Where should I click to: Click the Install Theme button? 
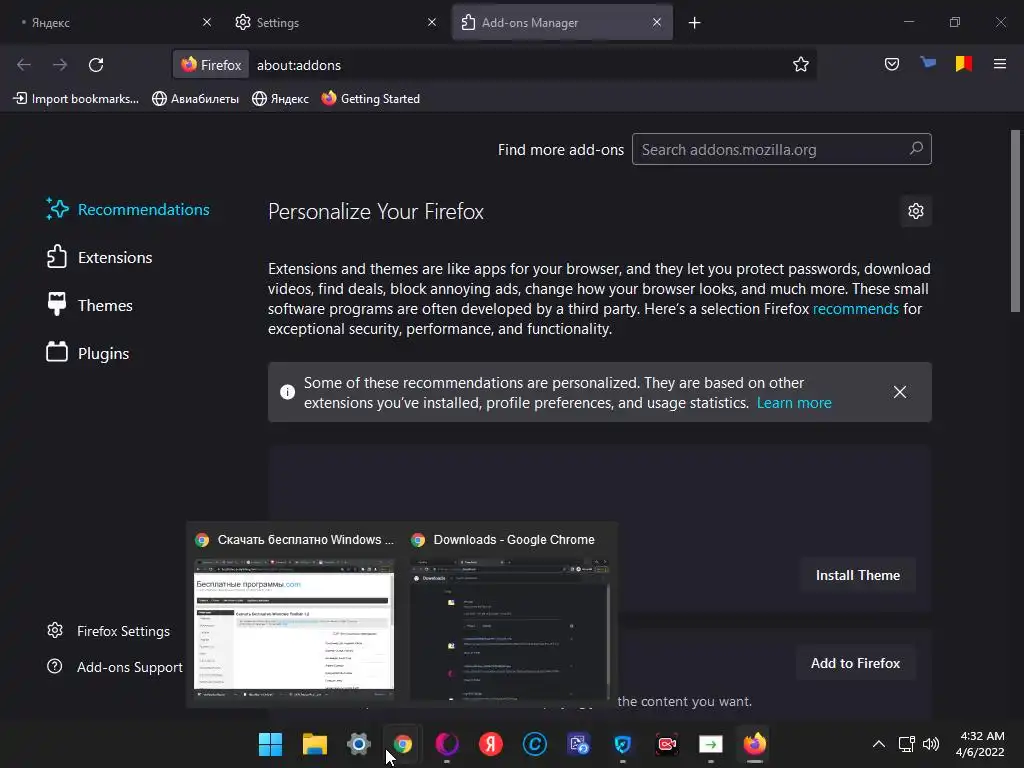pos(857,575)
